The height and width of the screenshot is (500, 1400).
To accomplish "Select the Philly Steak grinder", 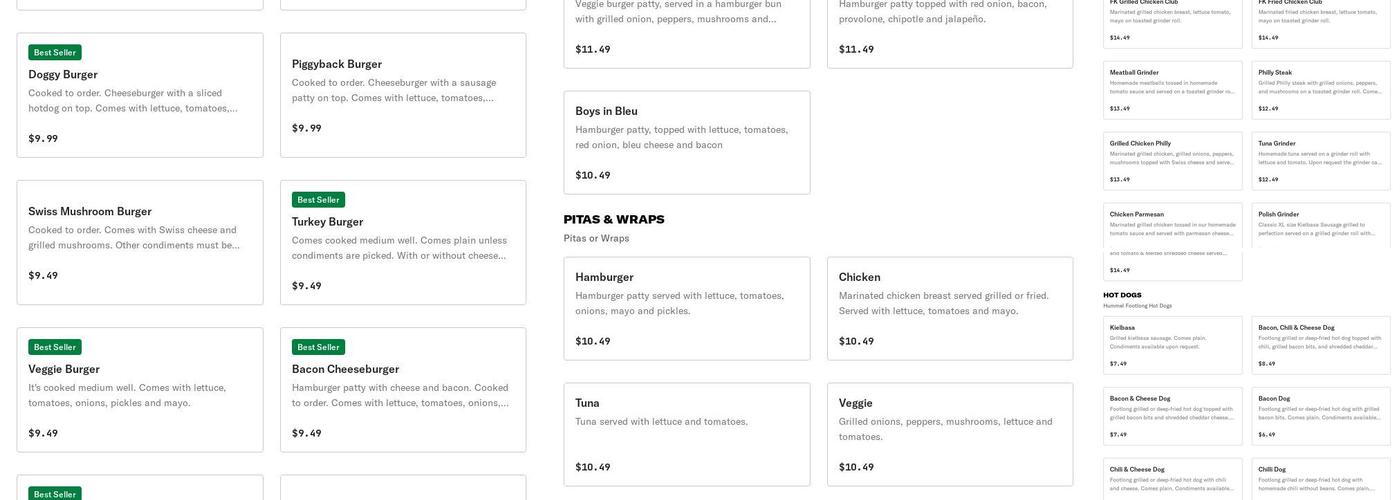I will pos(1321,90).
